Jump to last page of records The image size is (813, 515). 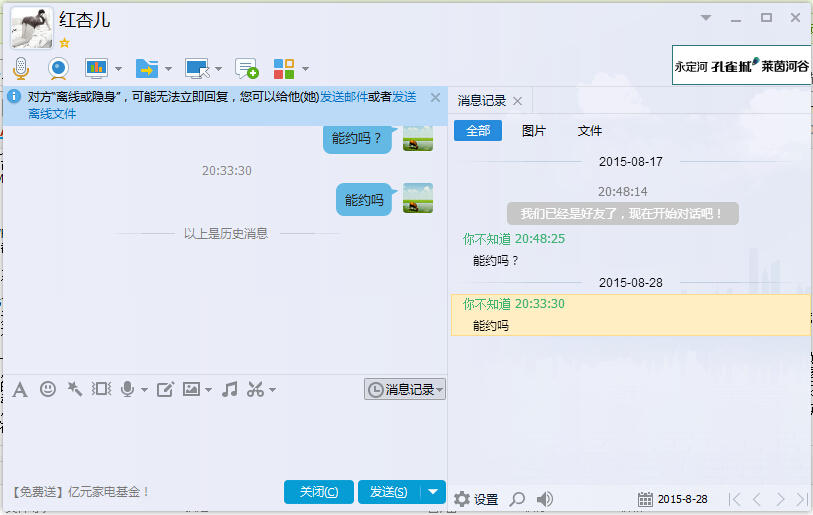(x=802, y=499)
